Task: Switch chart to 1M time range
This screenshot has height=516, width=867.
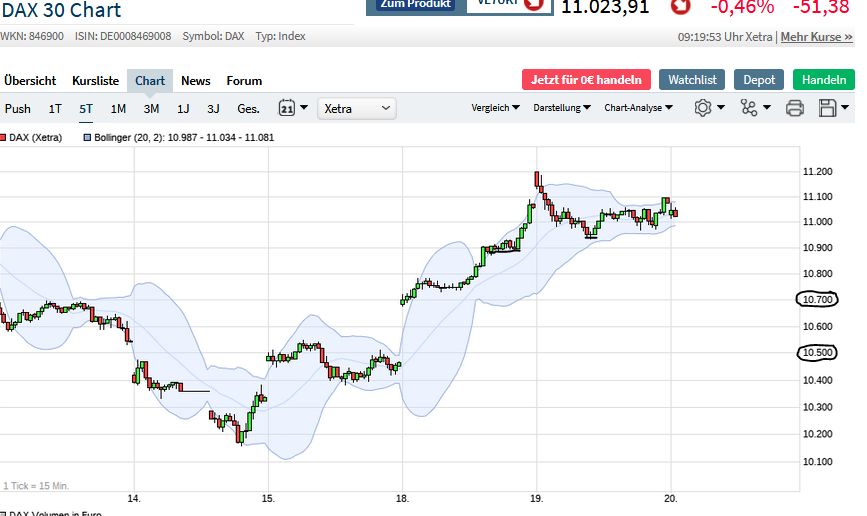Action: [118, 108]
